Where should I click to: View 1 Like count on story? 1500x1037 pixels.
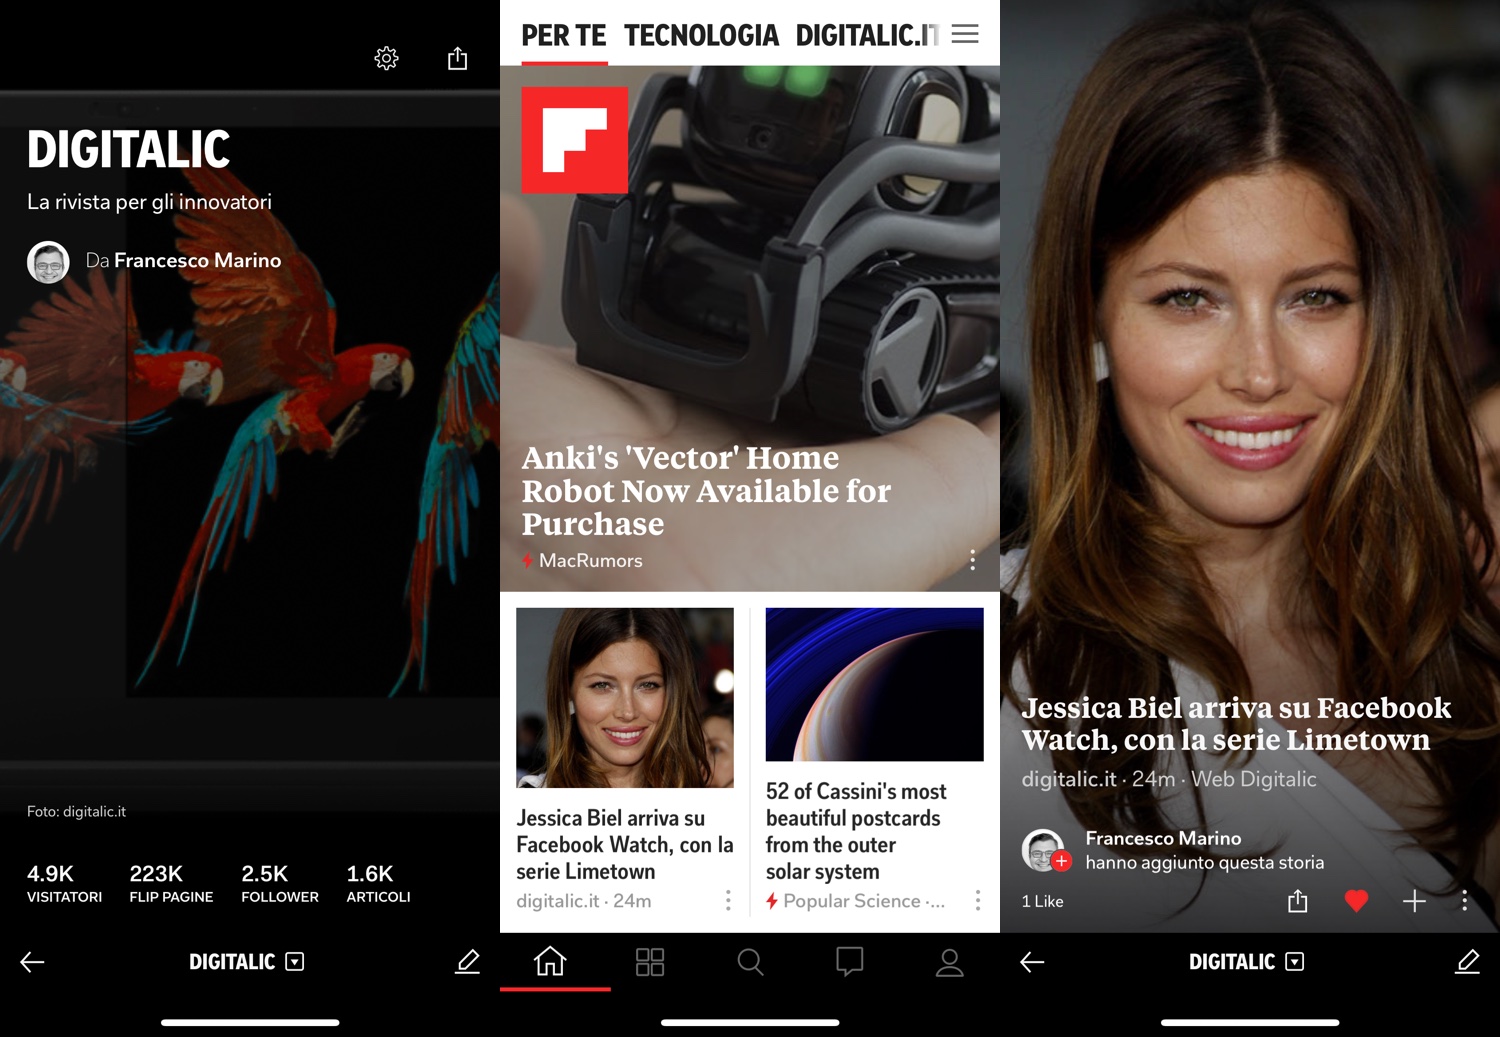coord(1042,901)
